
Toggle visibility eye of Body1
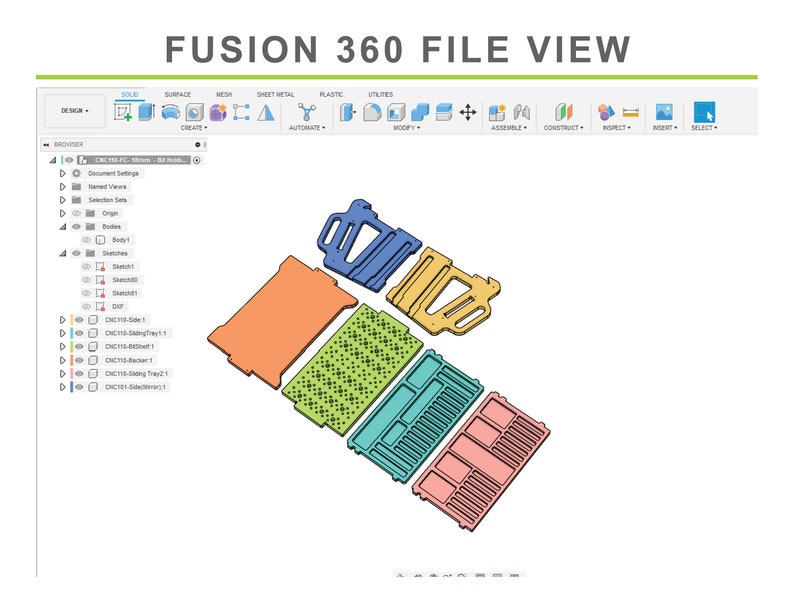click(87, 240)
